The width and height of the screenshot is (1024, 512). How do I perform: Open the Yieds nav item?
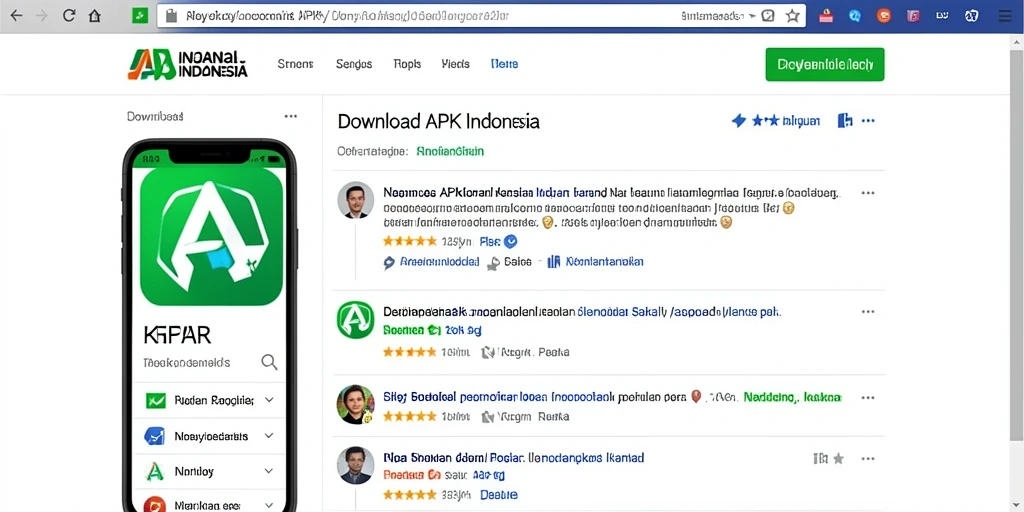click(455, 64)
